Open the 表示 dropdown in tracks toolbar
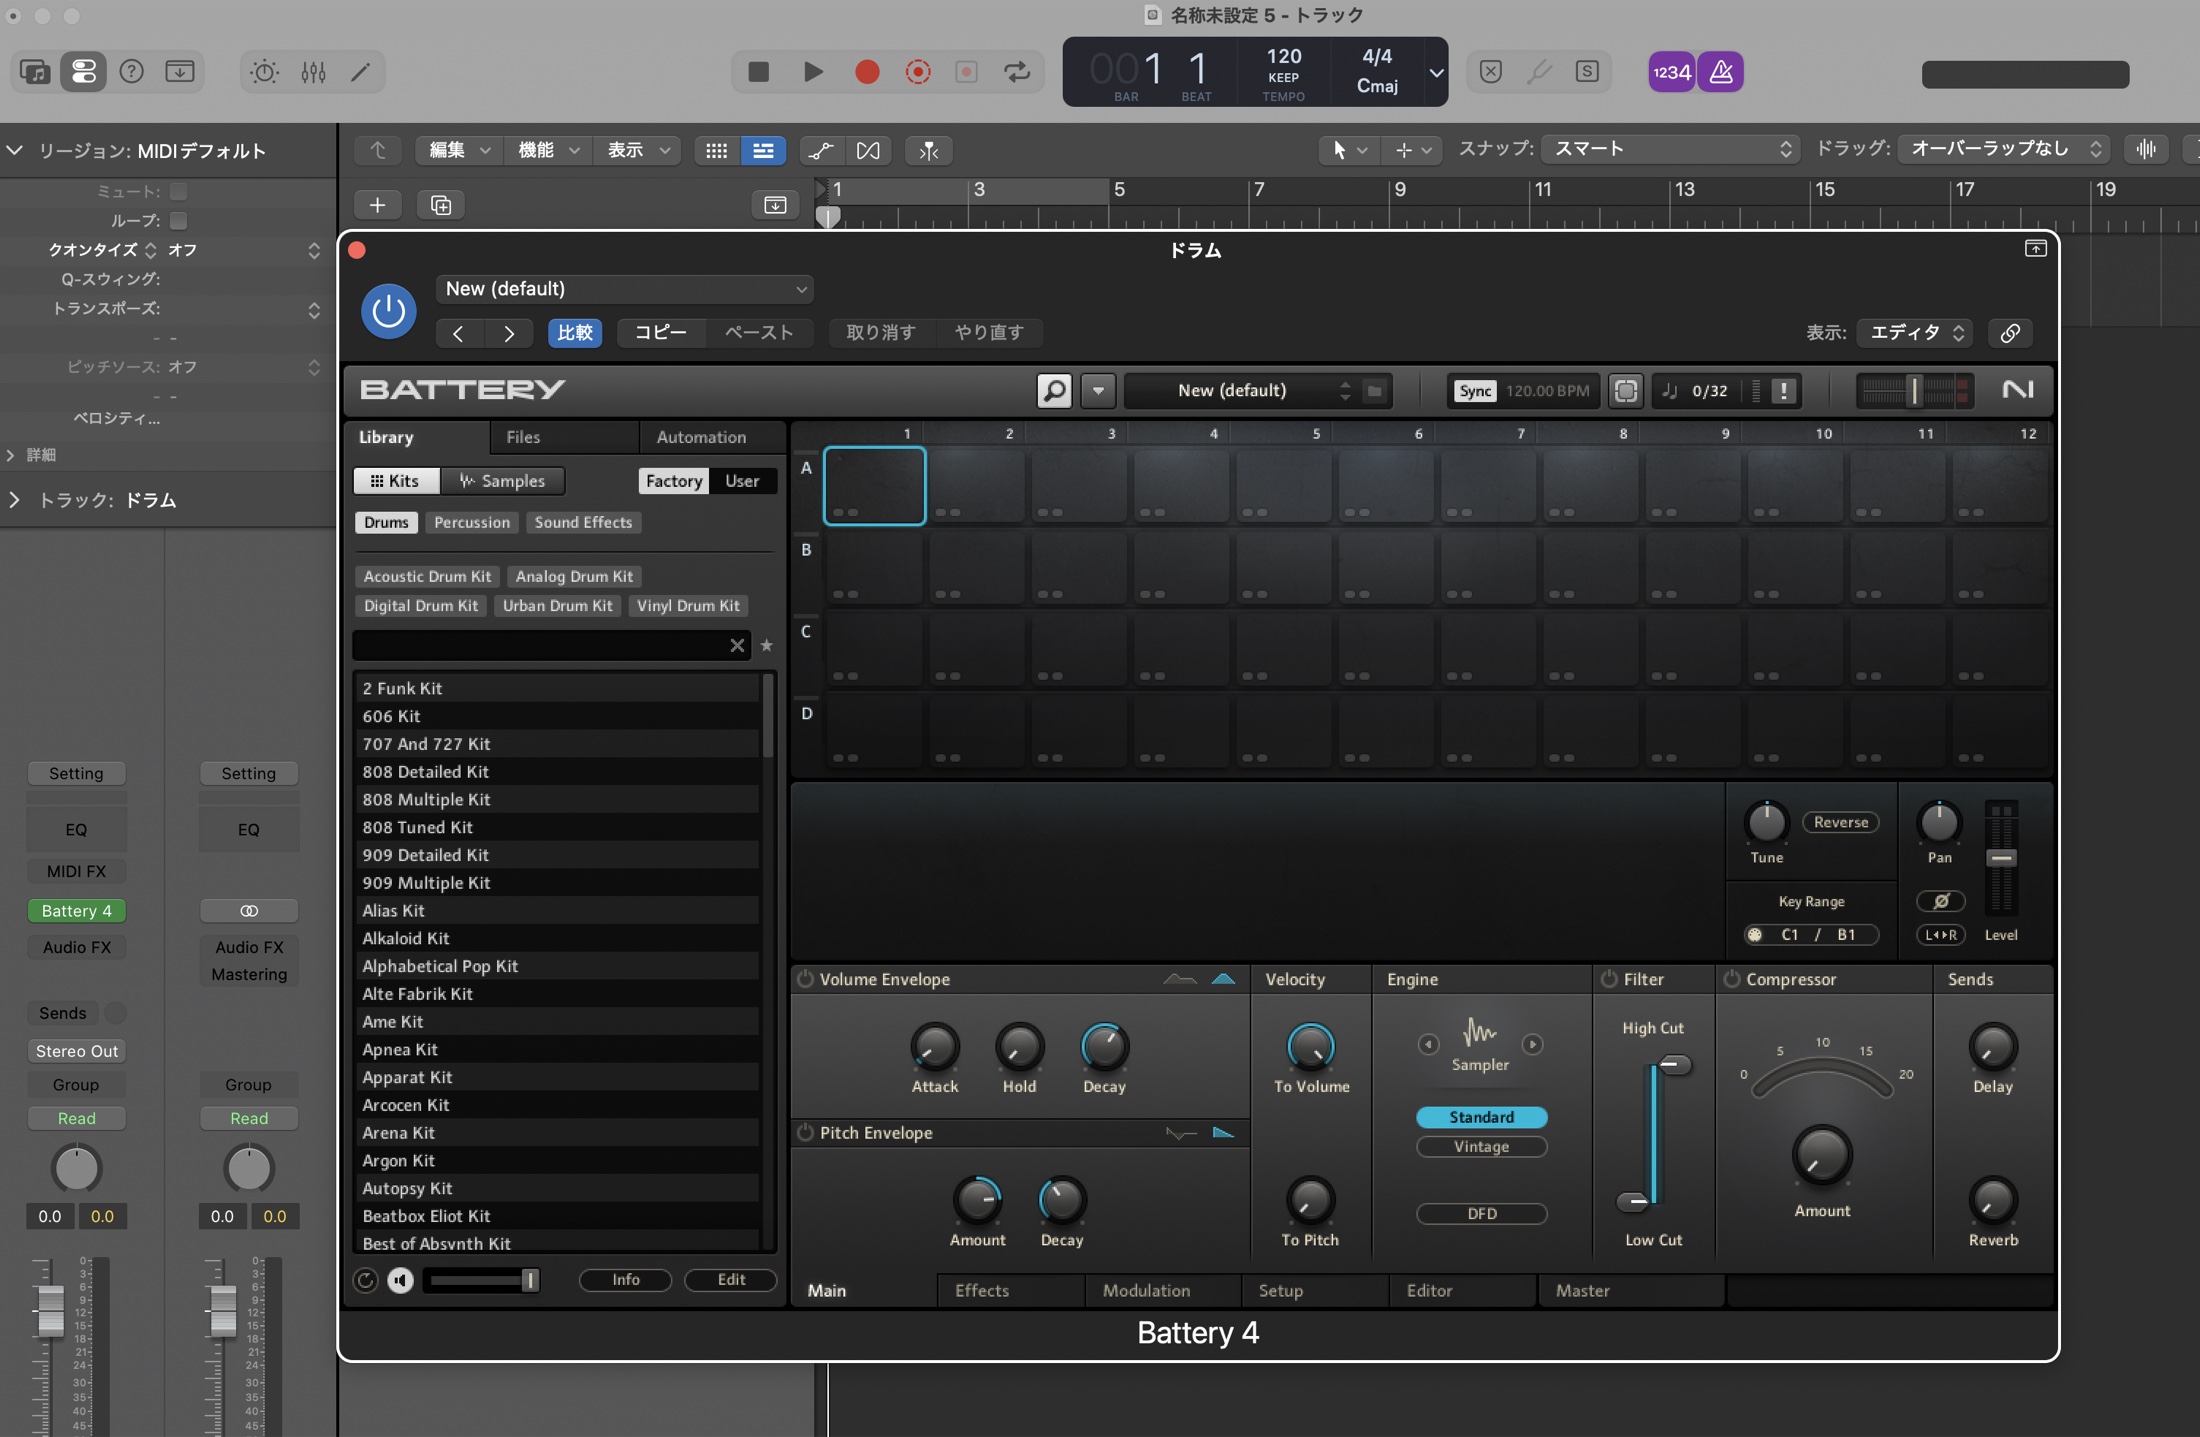 click(x=637, y=150)
